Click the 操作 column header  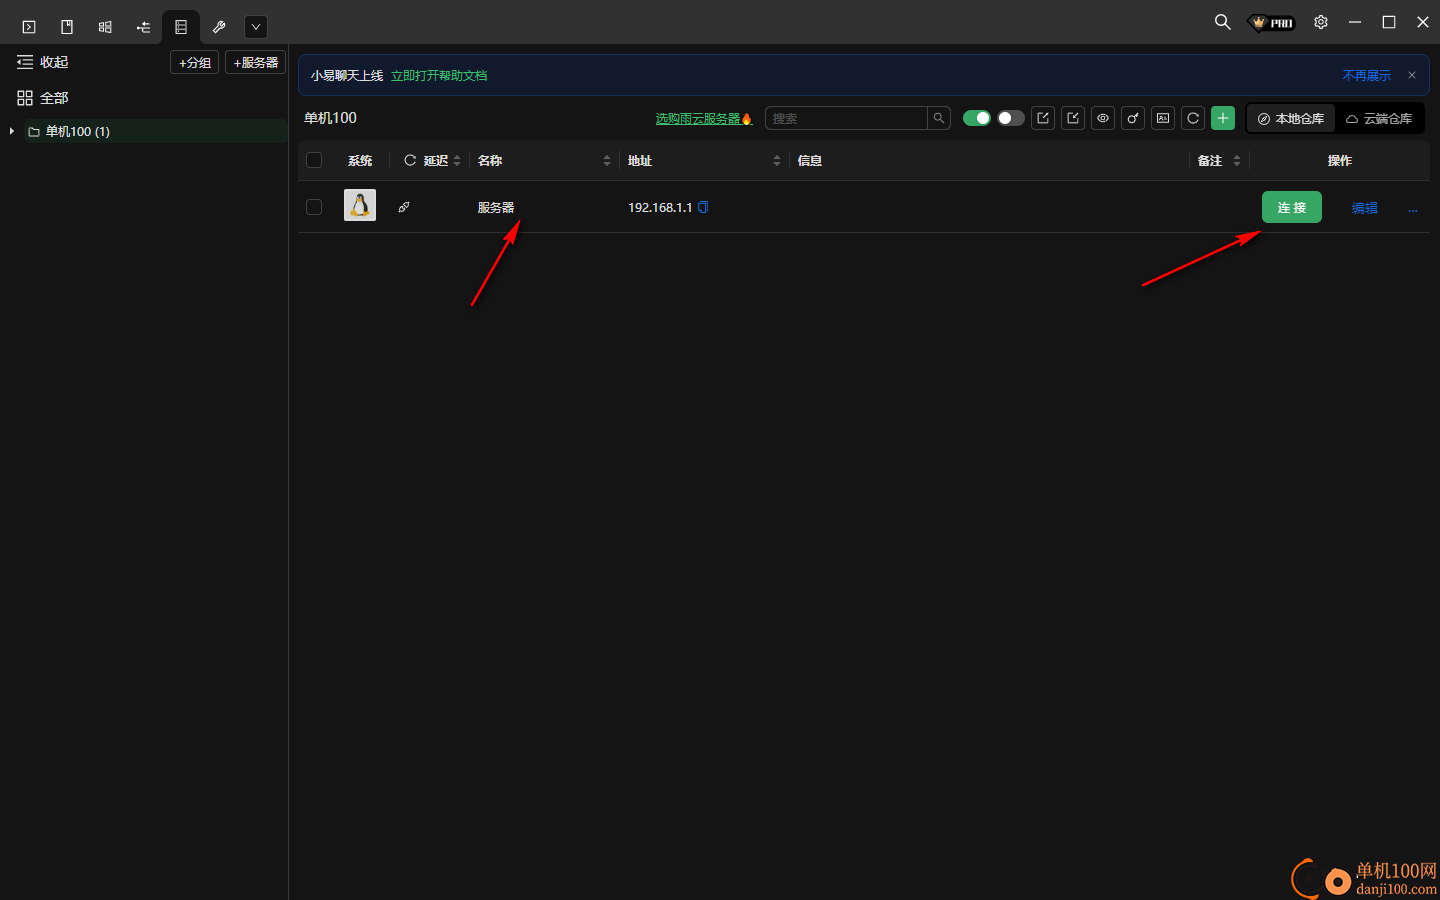(x=1340, y=160)
